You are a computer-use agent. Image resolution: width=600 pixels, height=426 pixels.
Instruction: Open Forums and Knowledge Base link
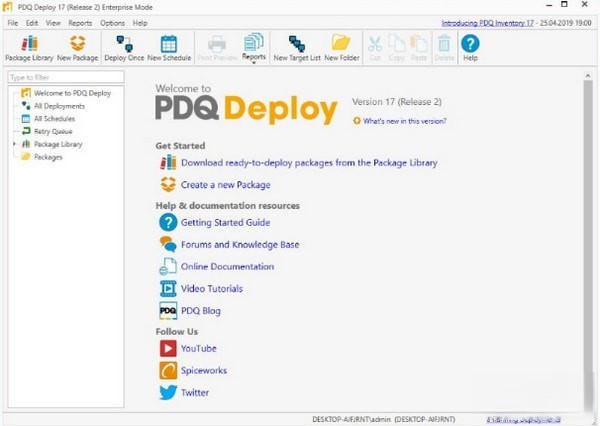pyautogui.click(x=240, y=245)
